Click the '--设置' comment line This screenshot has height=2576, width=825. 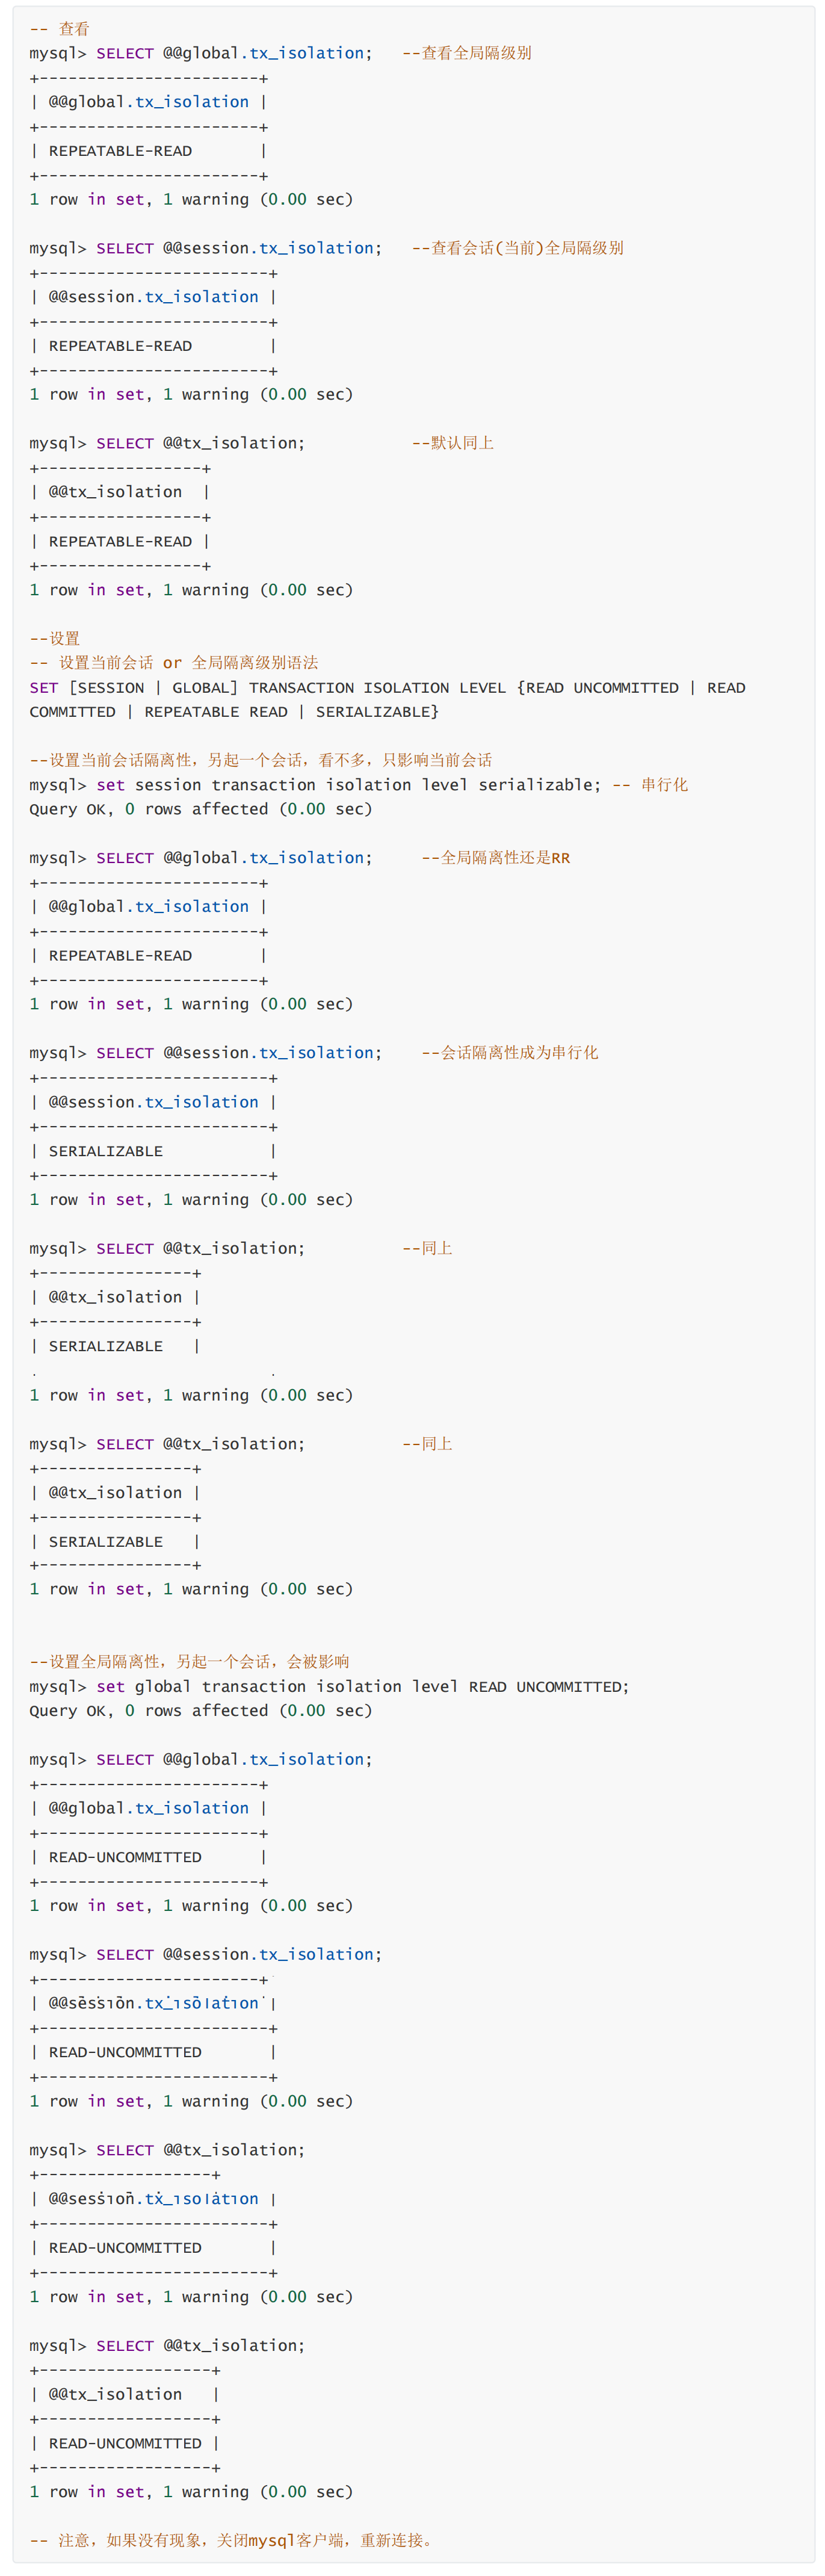[54, 638]
